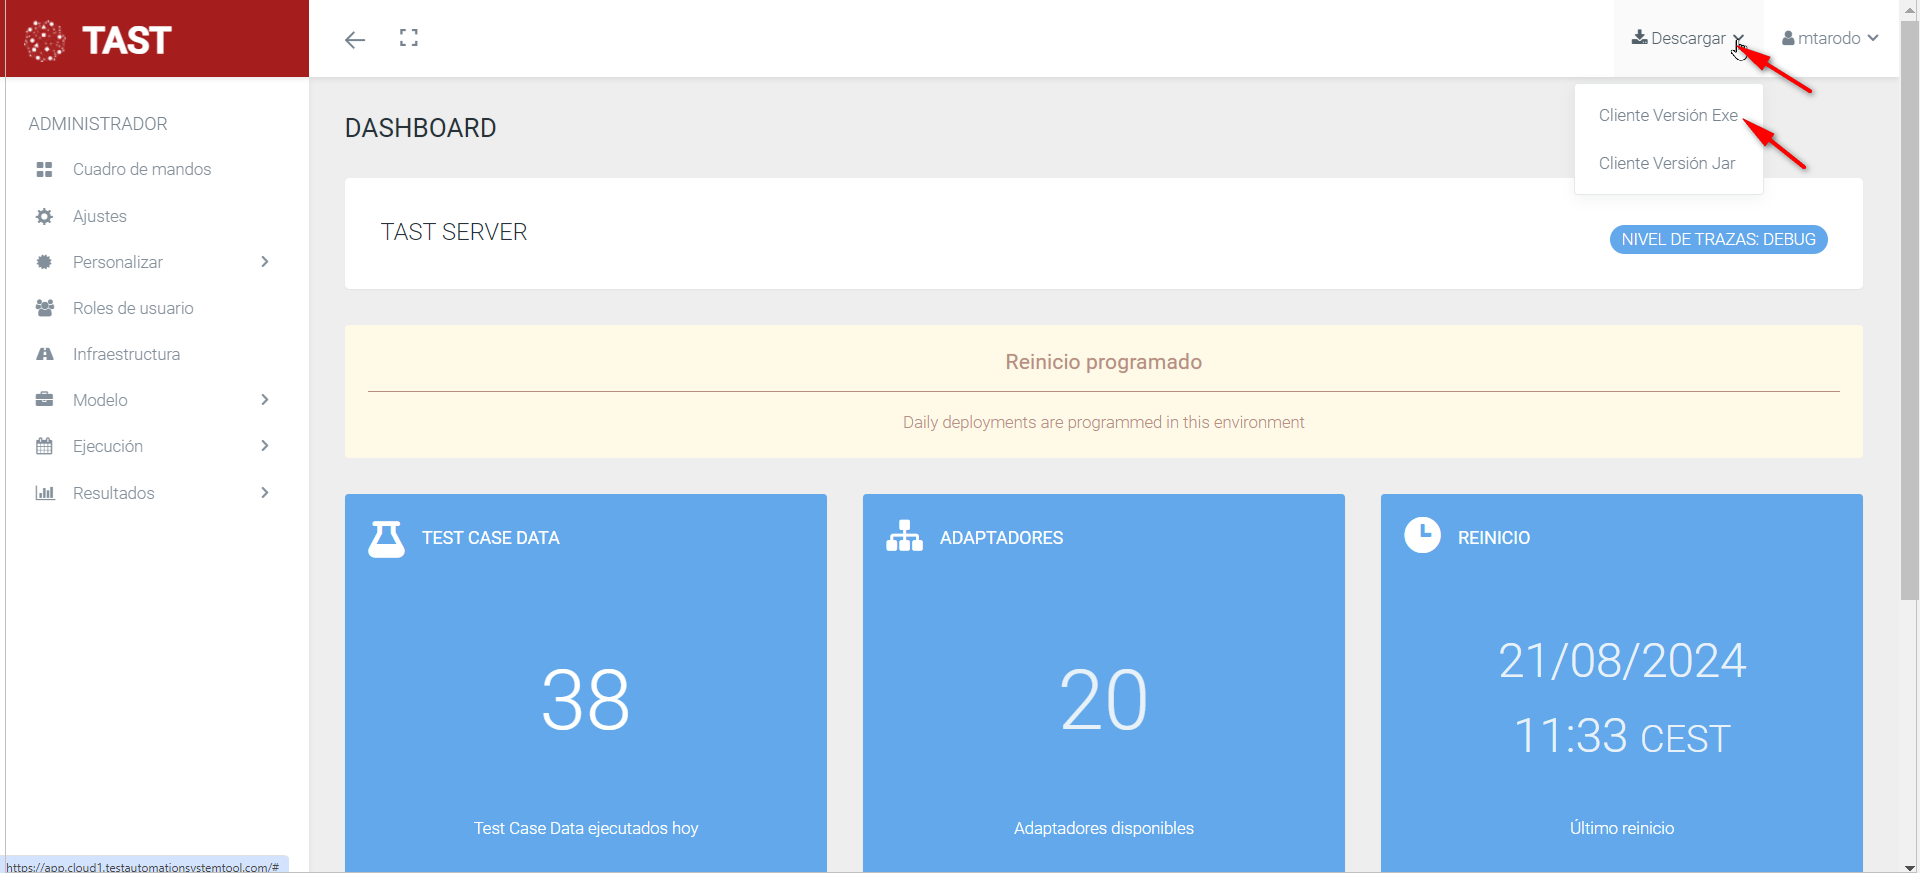The width and height of the screenshot is (1920, 873).
Task: Click the clock icon on Reinicio card
Action: click(1422, 535)
